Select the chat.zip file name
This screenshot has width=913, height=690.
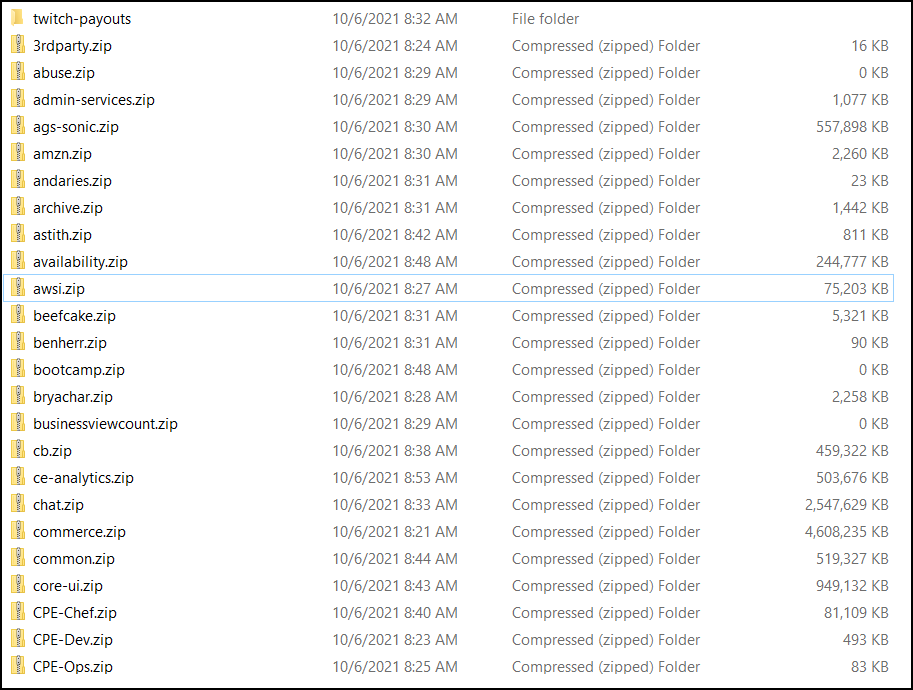pos(58,505)
